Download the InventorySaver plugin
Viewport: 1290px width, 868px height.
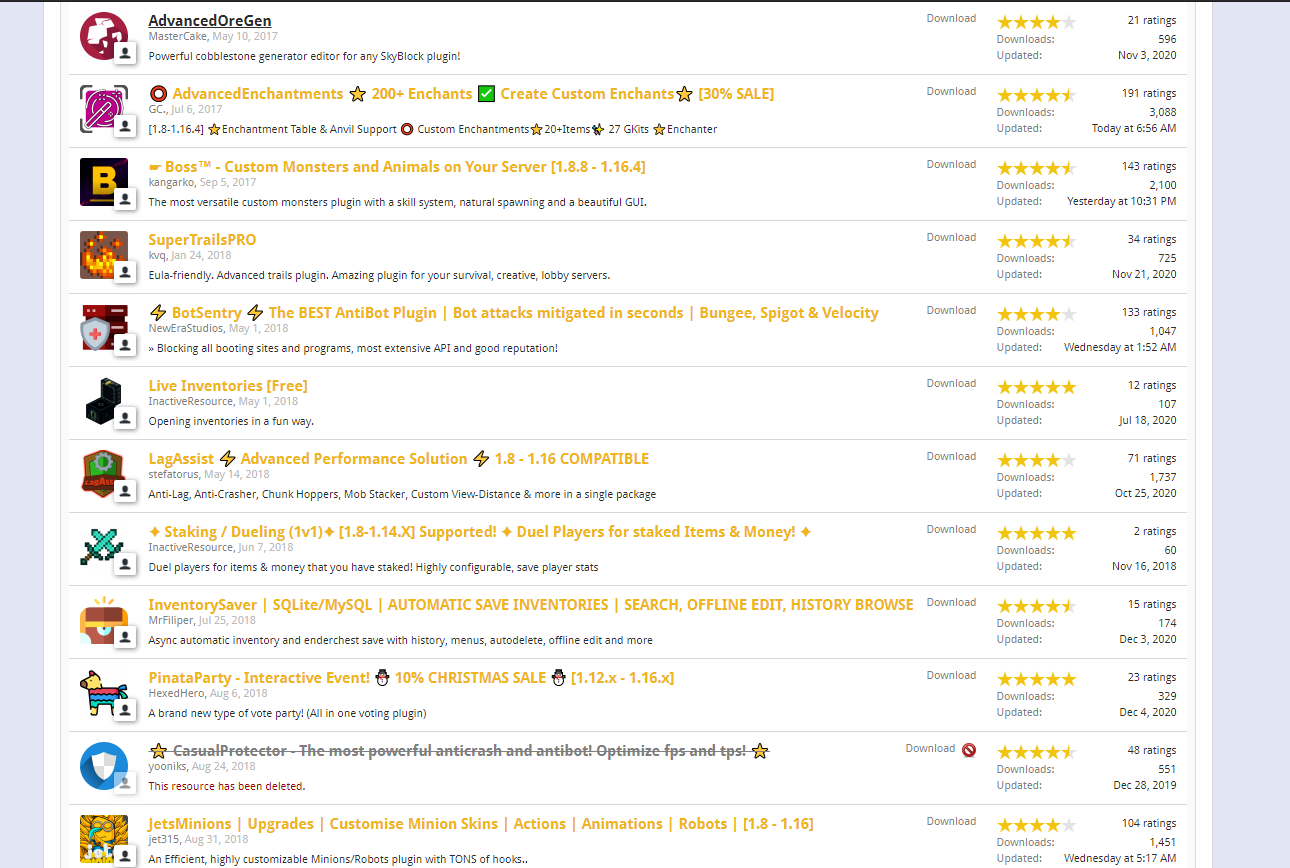point(951,602)
